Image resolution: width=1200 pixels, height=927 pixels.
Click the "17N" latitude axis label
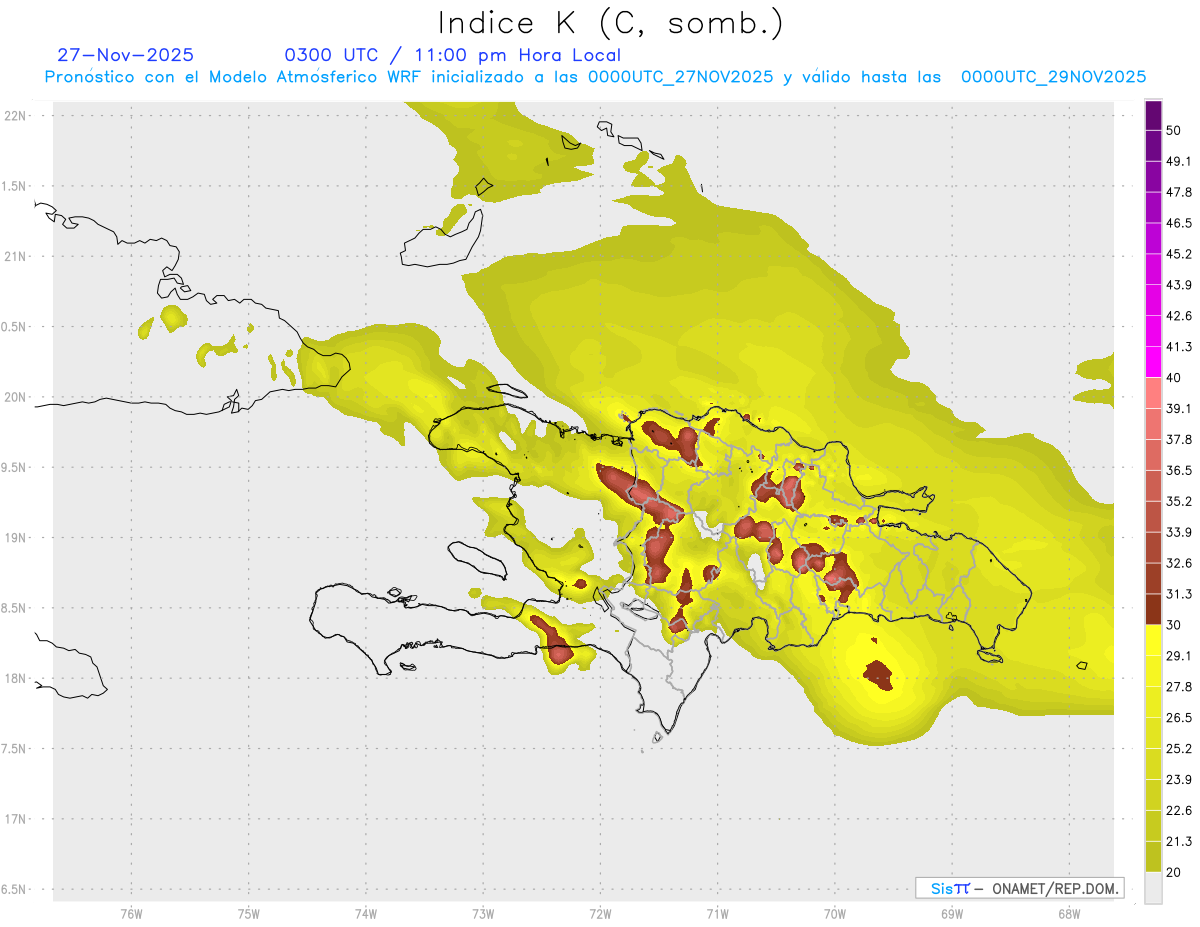pyautogui.click(x=15, y=819)
